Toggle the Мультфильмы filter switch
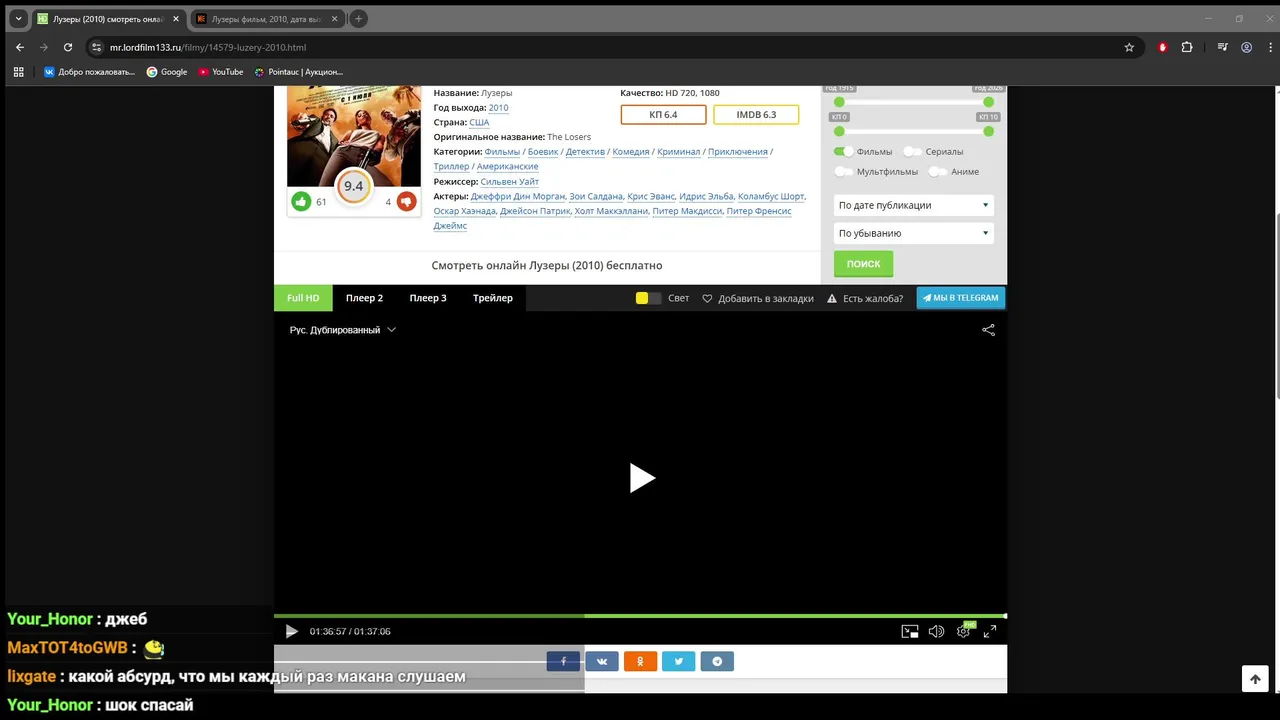The height and width of the screenshot is (720, 1280). (x=844, y=172)
